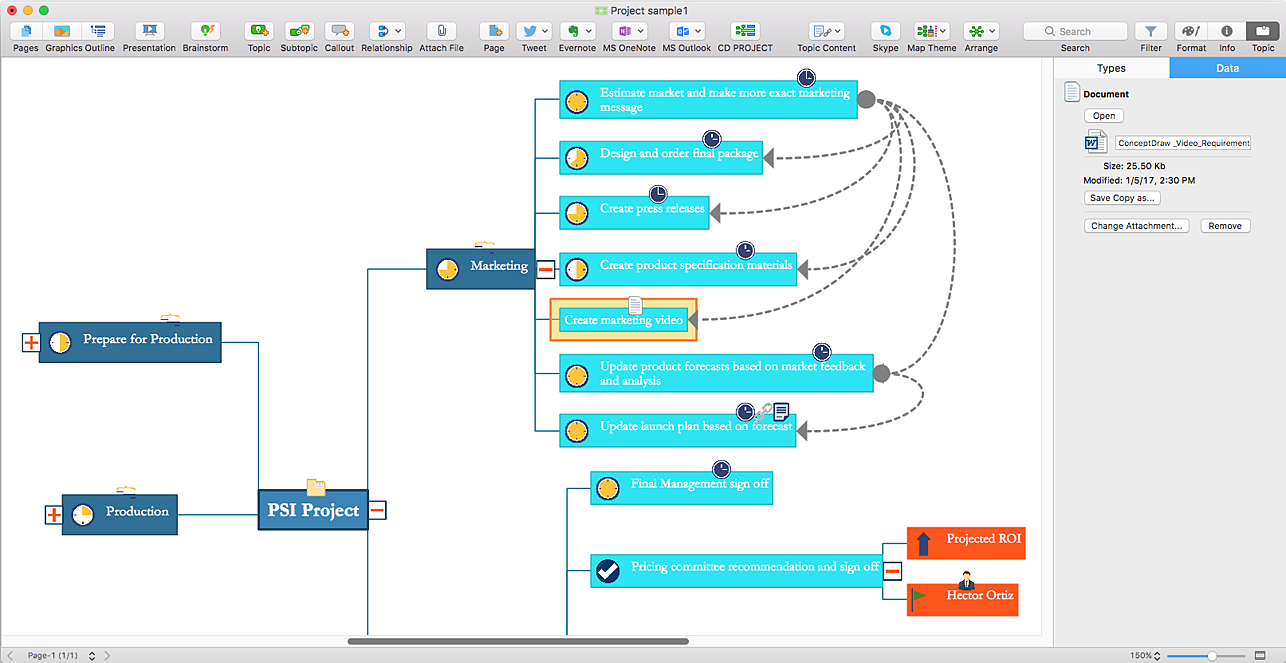This screenshot has width=1286, height=663.
Task: Collapse the Marketing branch minus button
Action: click(546, 269)
